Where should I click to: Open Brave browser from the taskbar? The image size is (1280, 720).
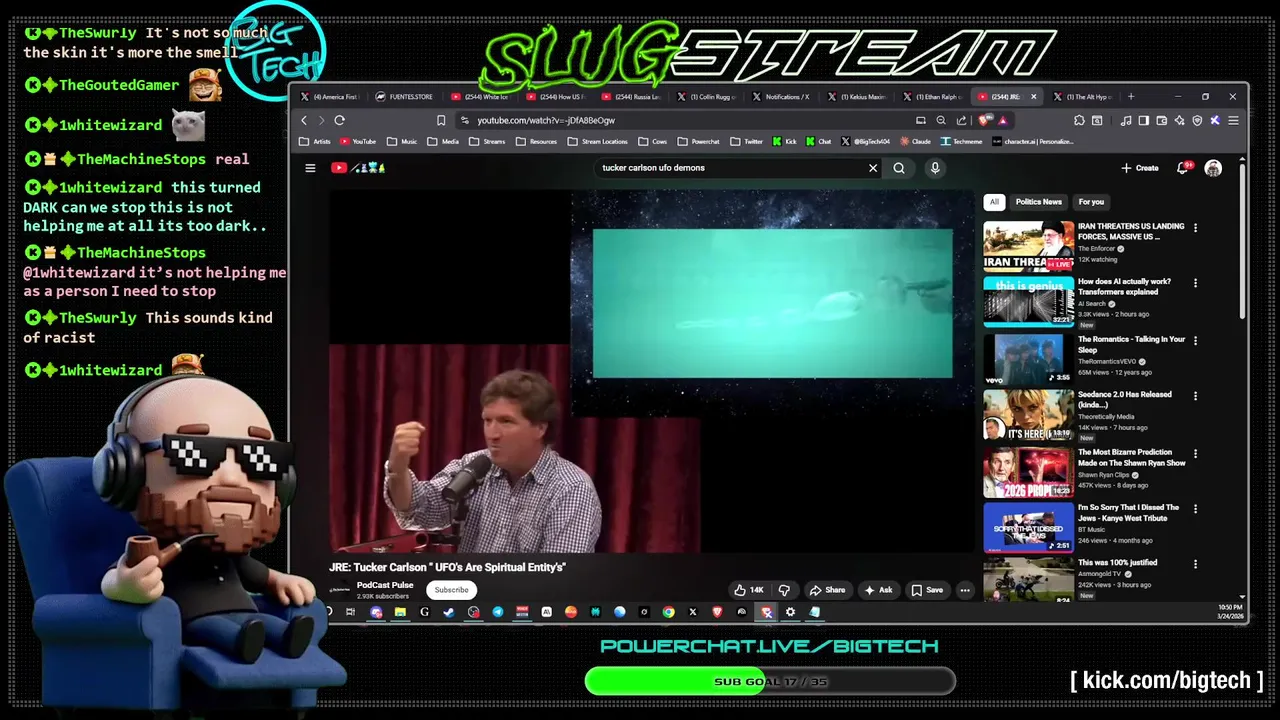(x=717, y=612)
